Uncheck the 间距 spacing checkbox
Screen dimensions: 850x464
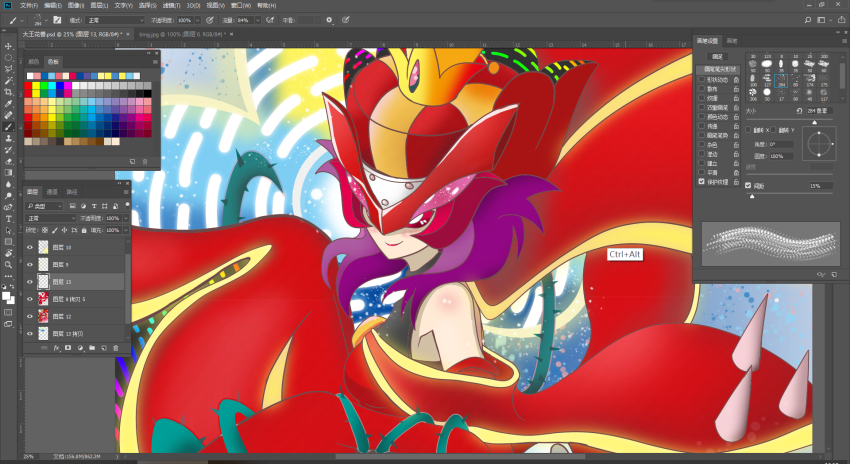(749, 185)
